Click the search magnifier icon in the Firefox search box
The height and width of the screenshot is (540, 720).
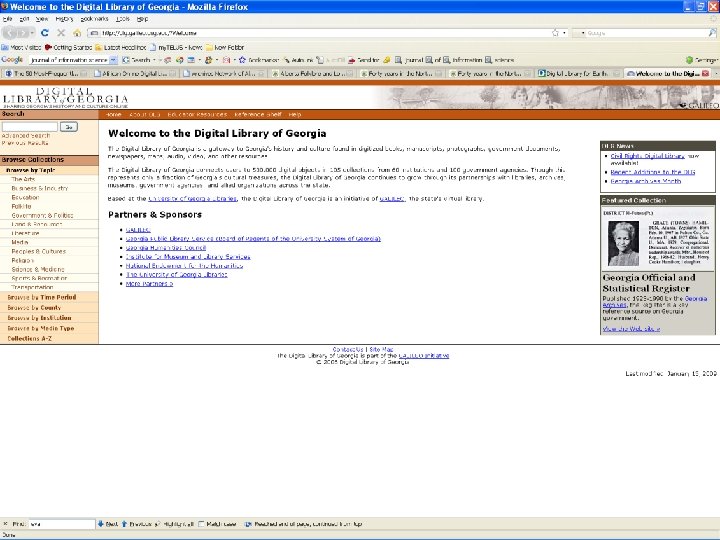click(x=712, y=33)
